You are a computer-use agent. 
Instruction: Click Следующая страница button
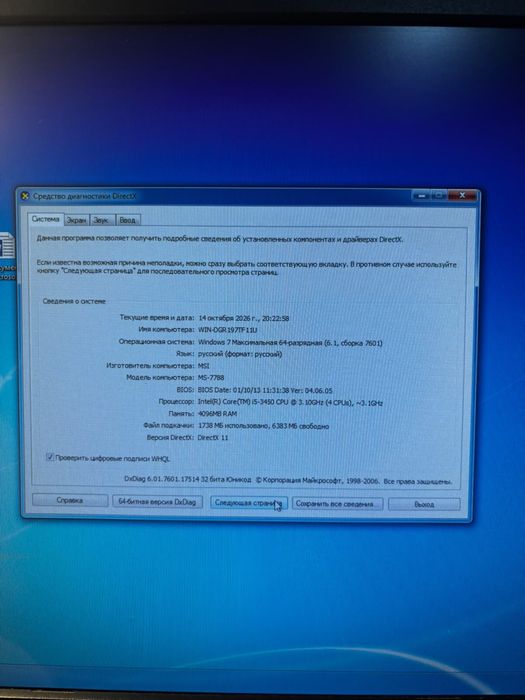(248, 503)
